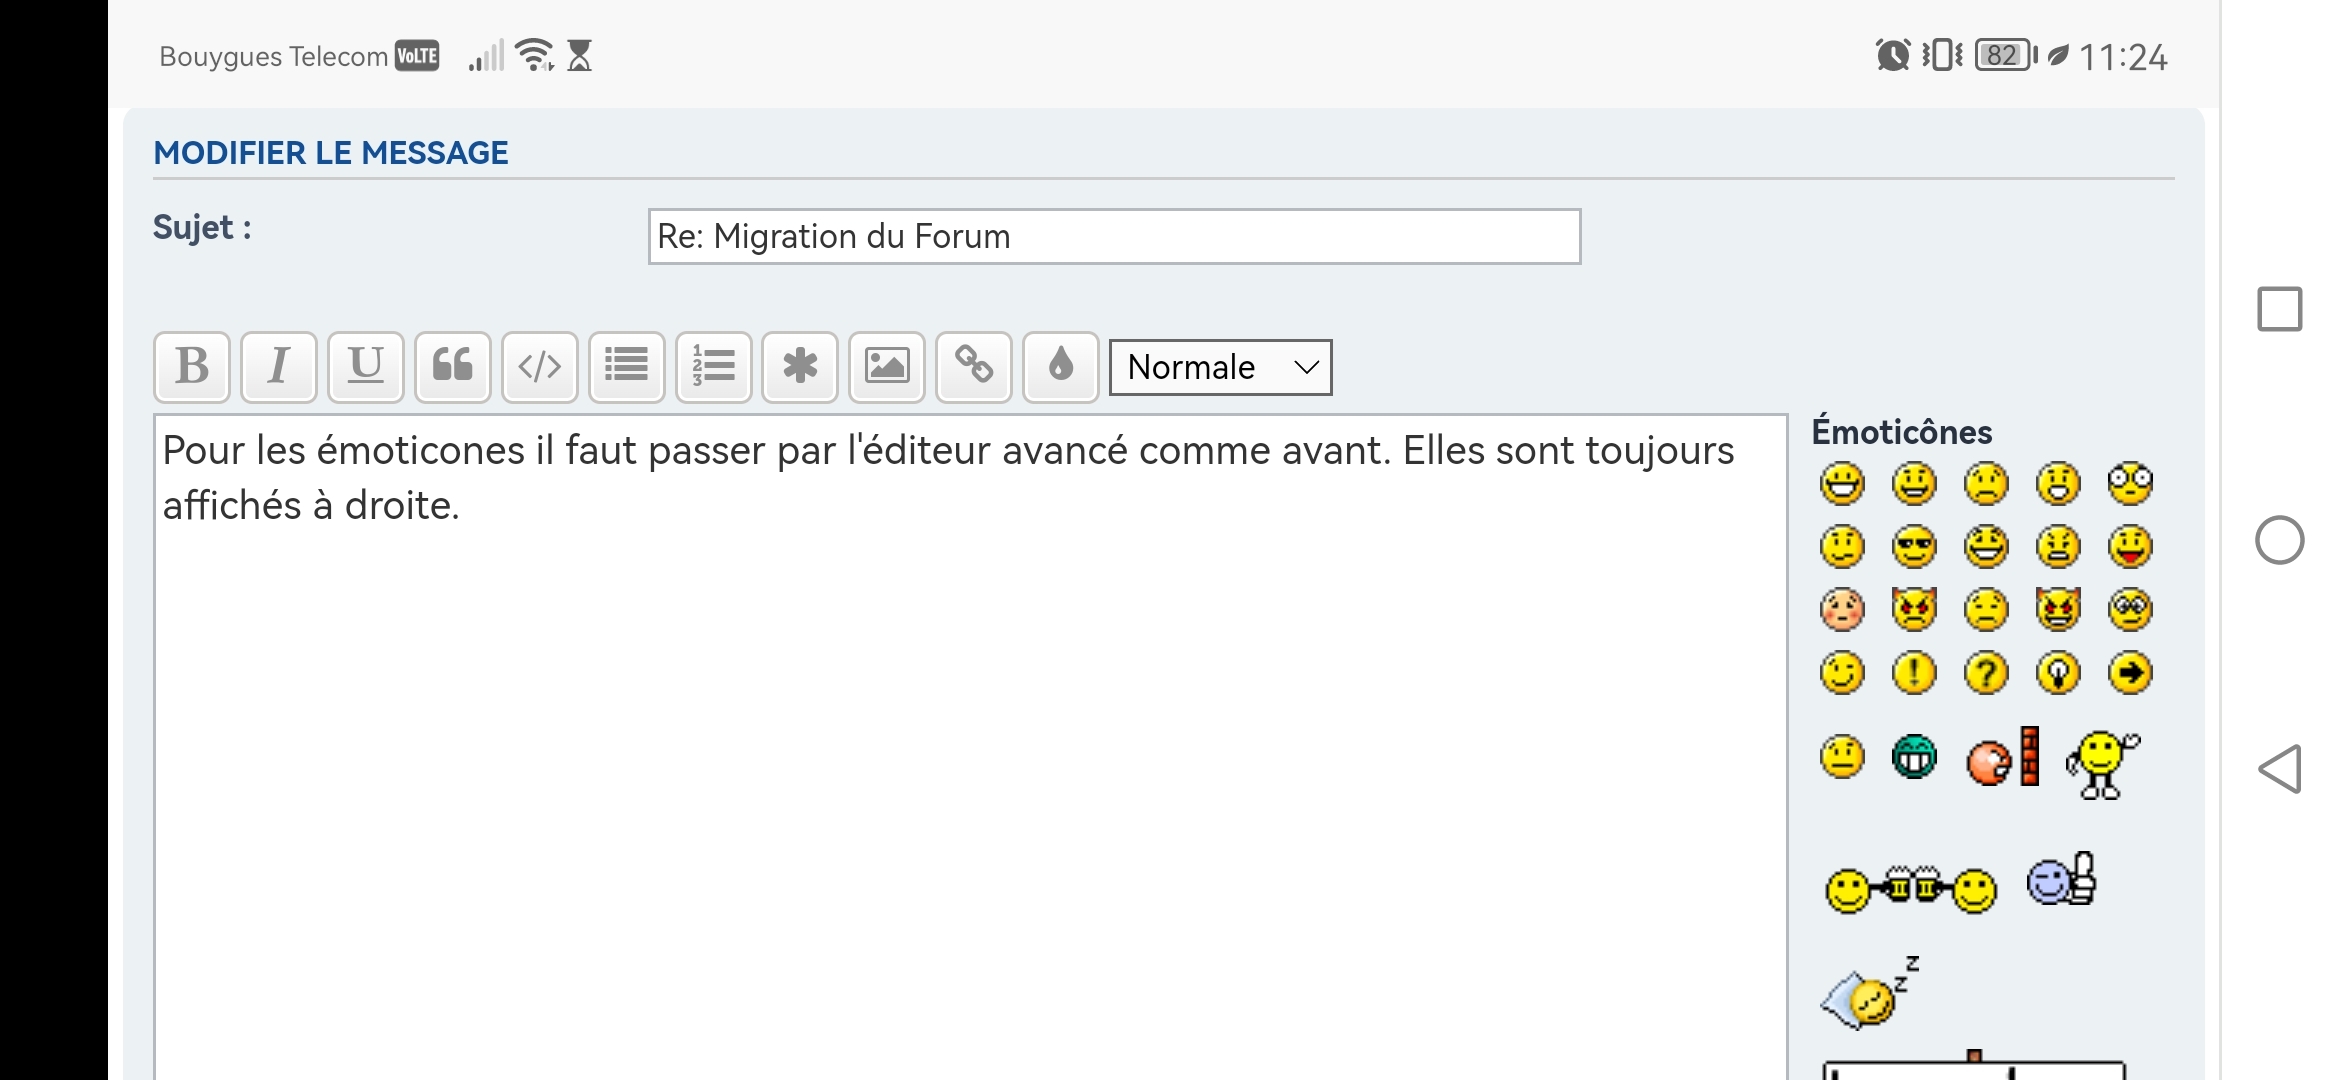Click inside the message text area
The height and width of the screenshot is (1080, 2340).
[970, 750]
